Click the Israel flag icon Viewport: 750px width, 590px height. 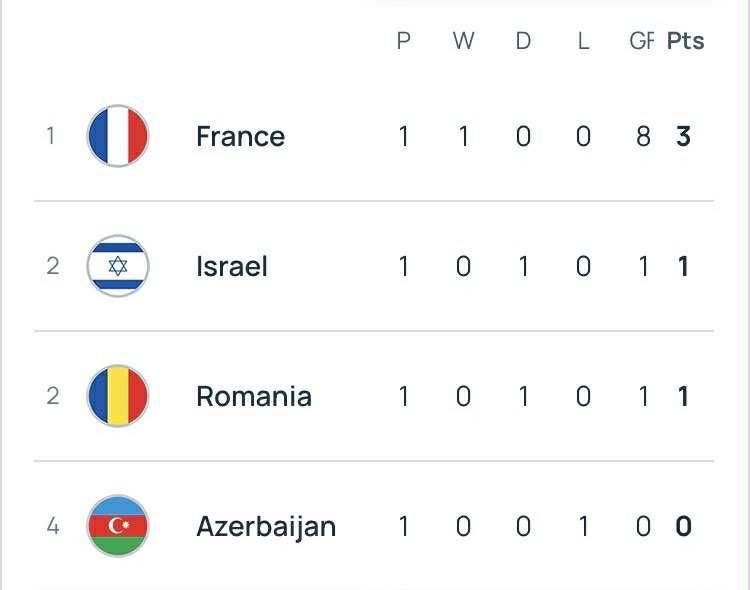pyautogui.click(x=118, y=266)
